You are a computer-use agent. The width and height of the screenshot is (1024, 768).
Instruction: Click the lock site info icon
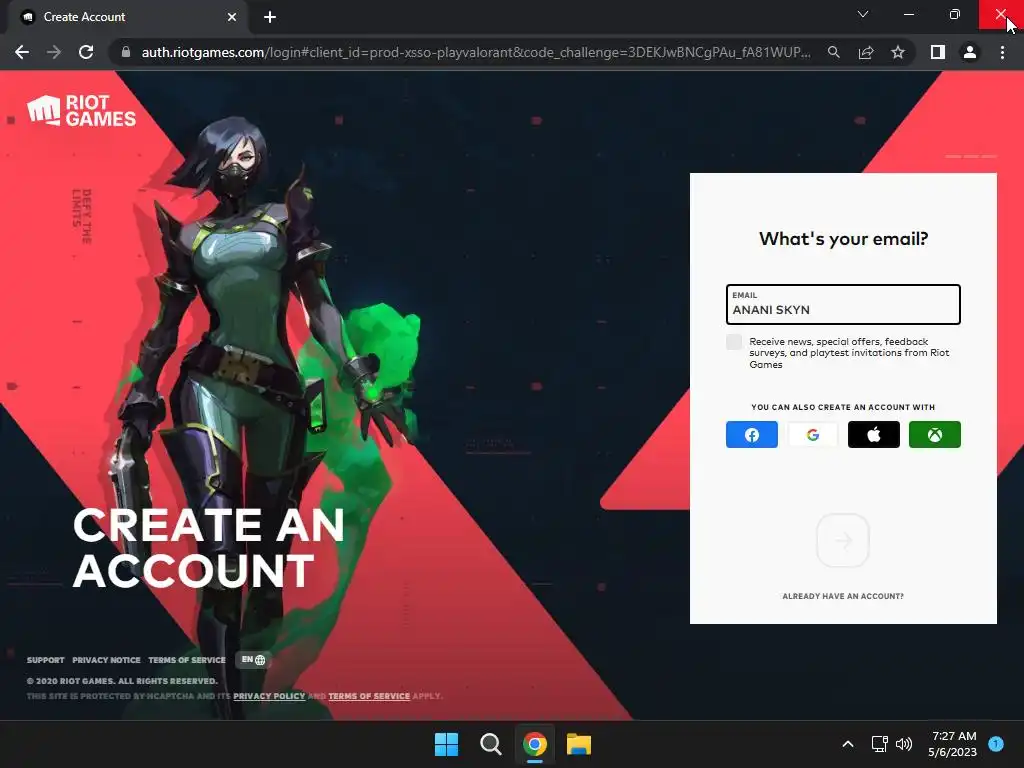click(x=126, y=52)
